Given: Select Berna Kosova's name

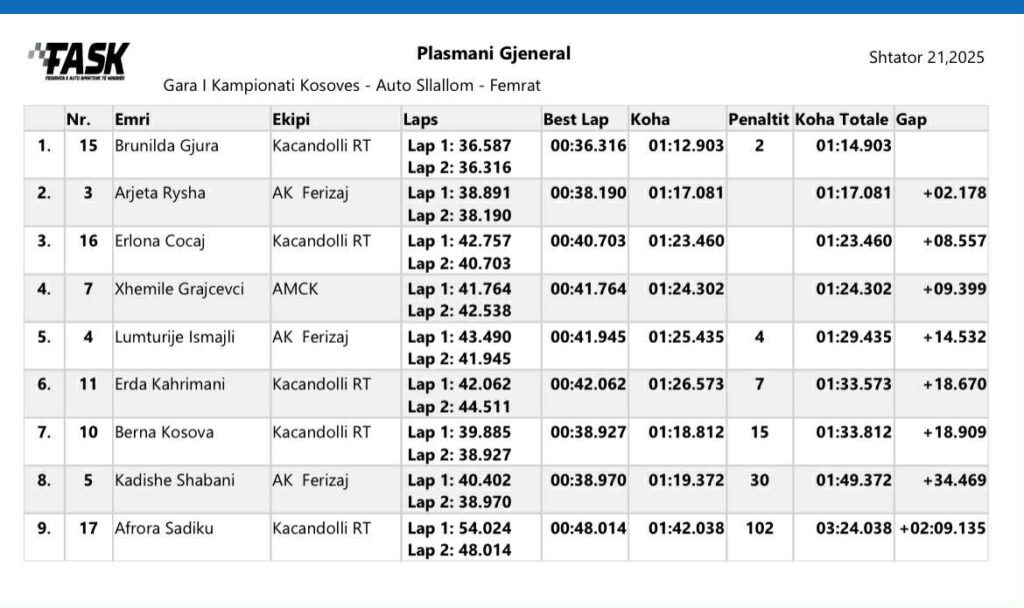Looking at the screenshot, I should click(164, 433).
